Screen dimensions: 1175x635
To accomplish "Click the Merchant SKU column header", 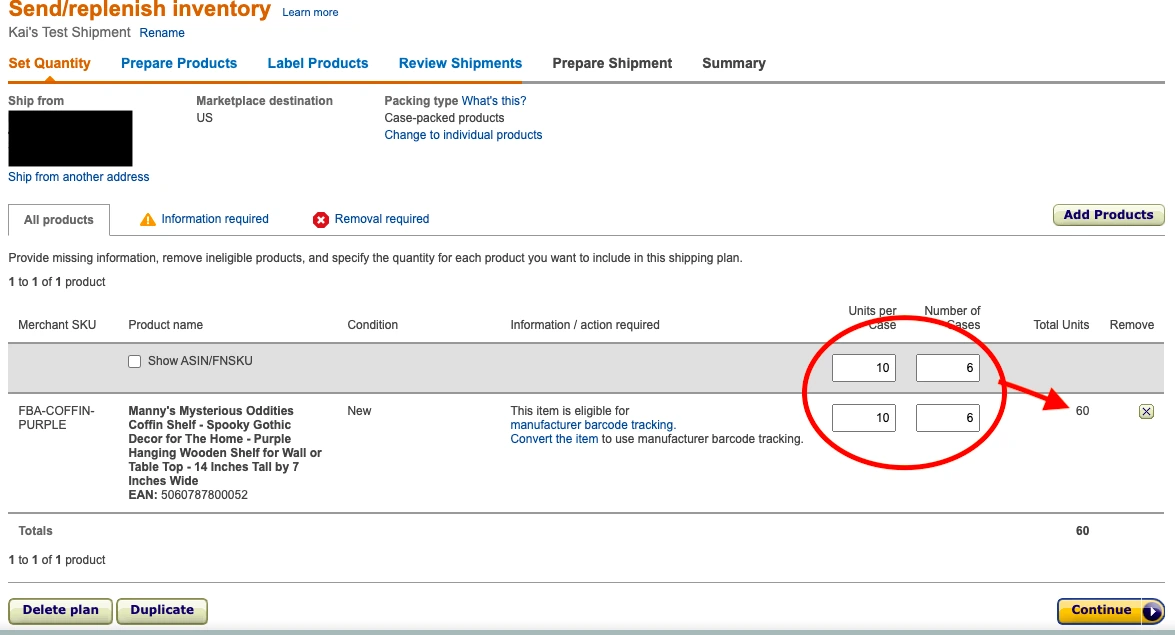I will tap(57, 325).
